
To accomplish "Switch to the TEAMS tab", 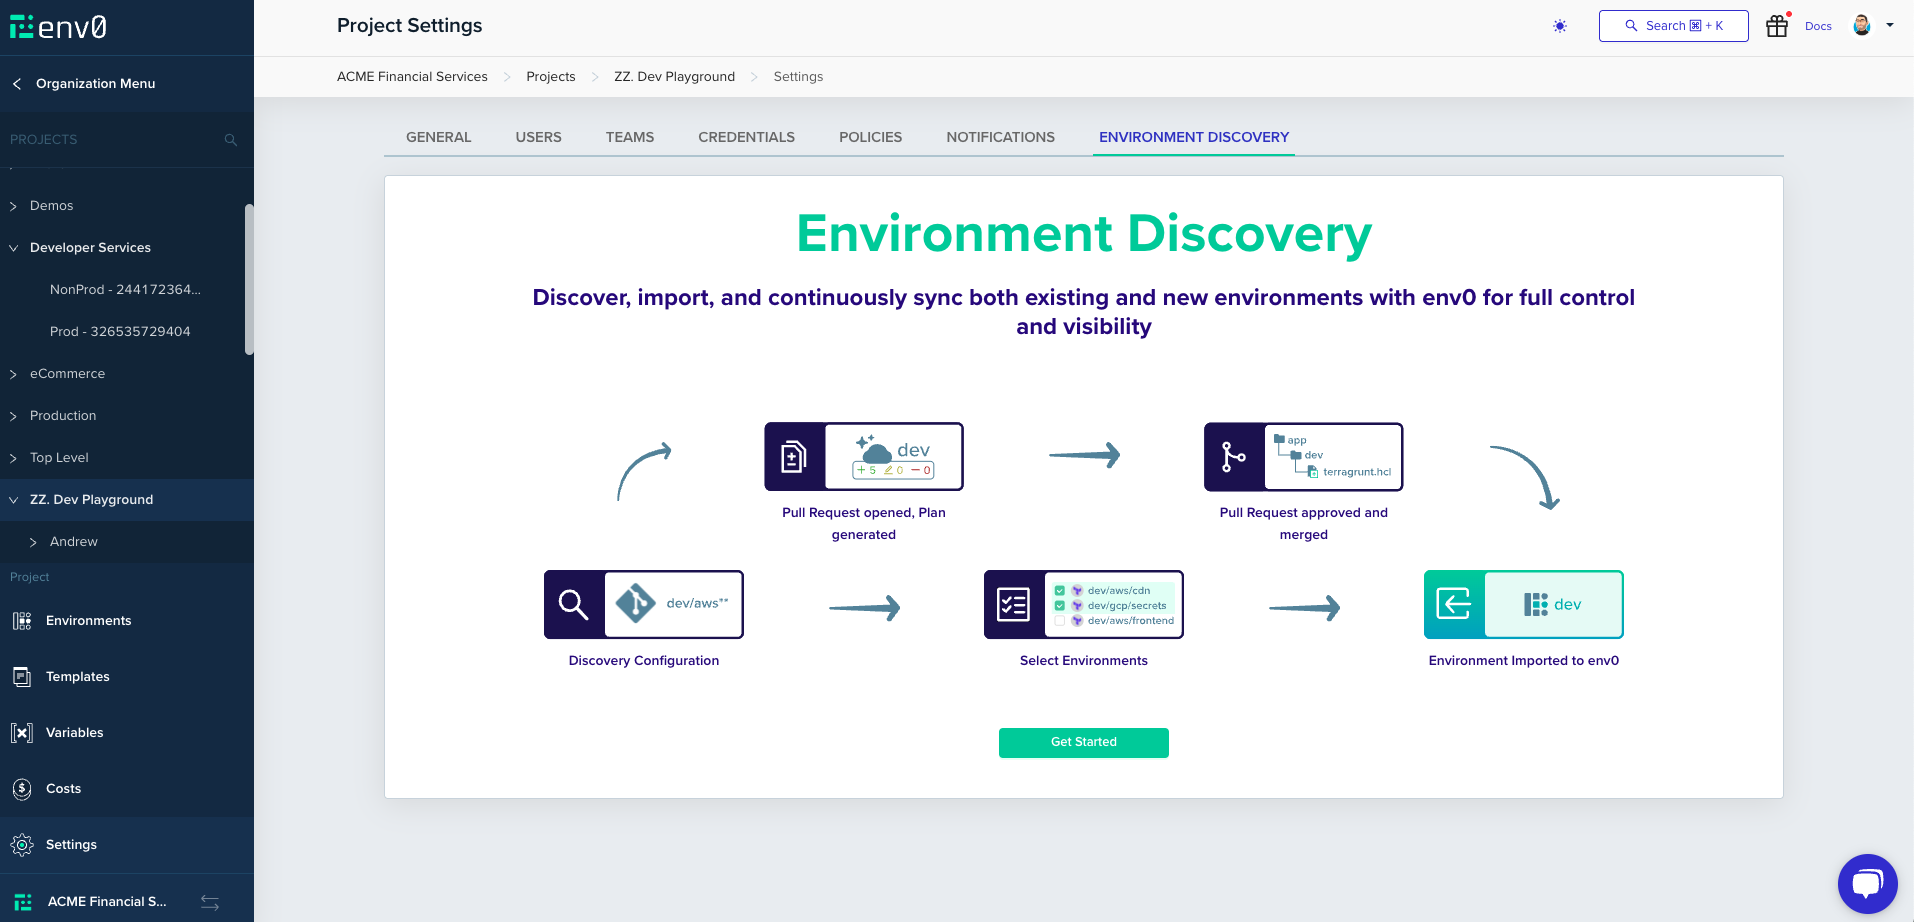I will coord(630,137).
